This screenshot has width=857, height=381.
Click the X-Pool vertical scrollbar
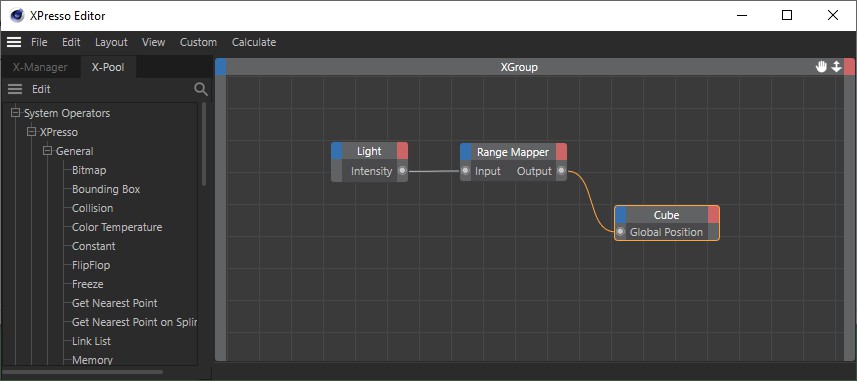point(204,144)
